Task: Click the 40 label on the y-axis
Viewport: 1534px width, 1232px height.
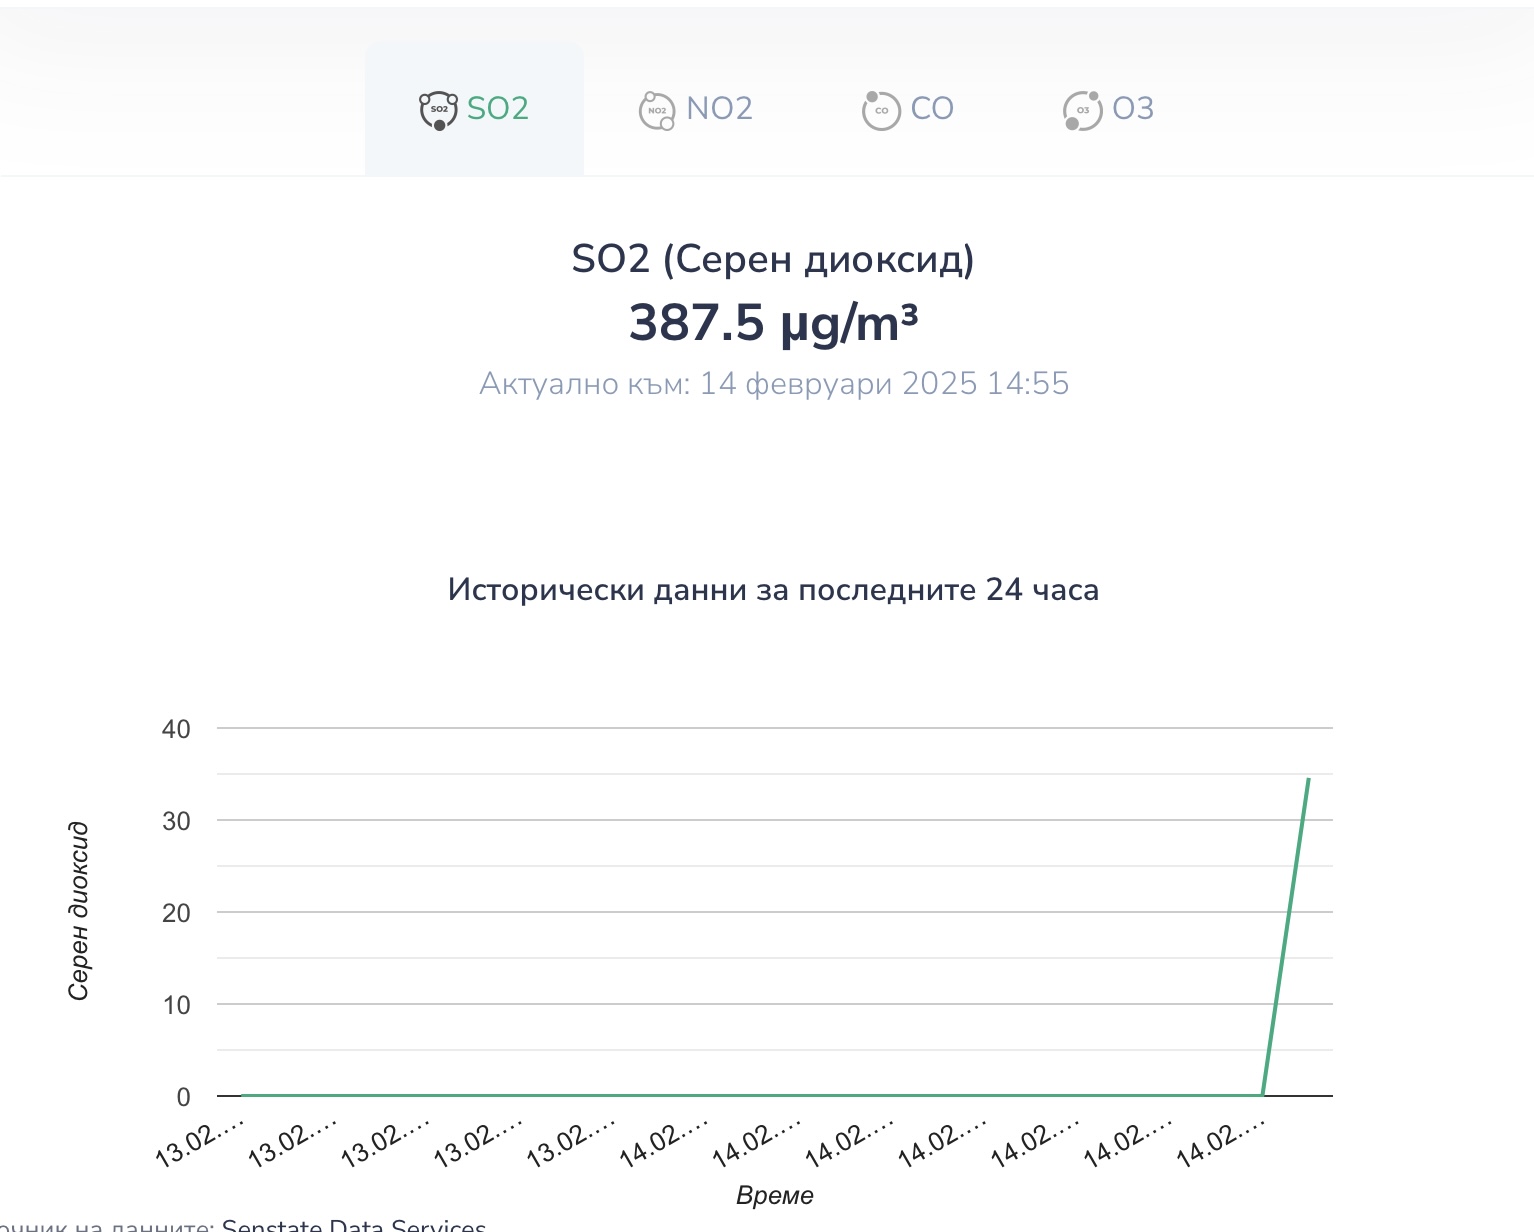Action: tap(176, 729)
